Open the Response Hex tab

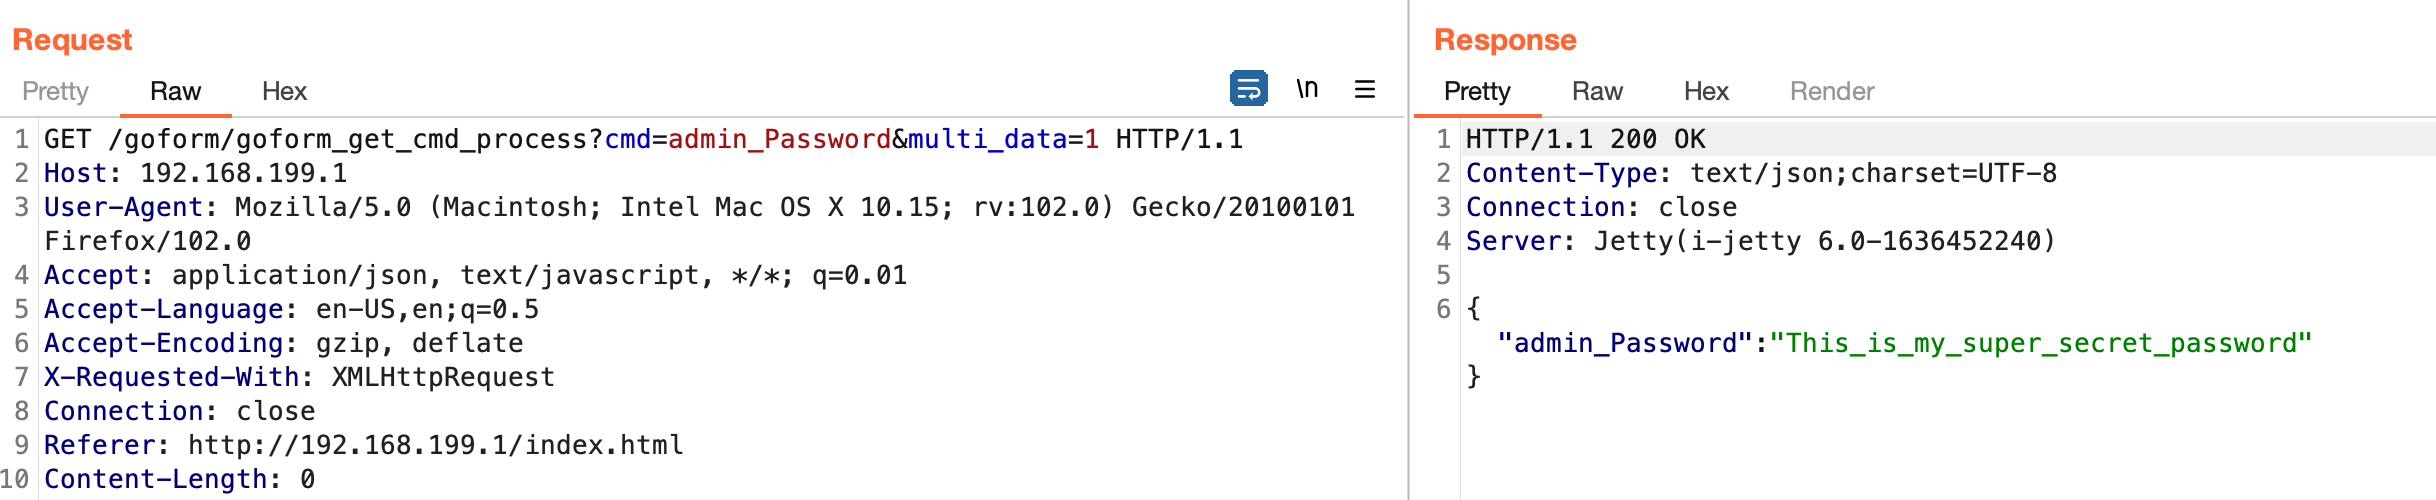[1706, 91]
